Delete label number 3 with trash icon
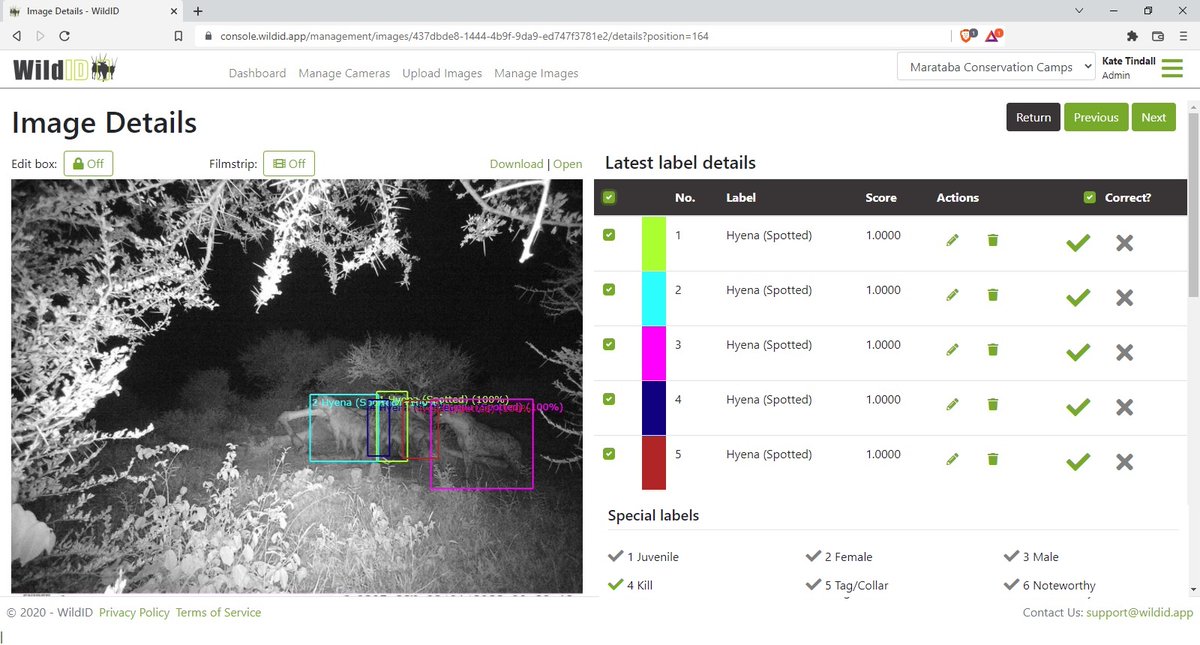The image size is (1200, 645). point(992,349)
